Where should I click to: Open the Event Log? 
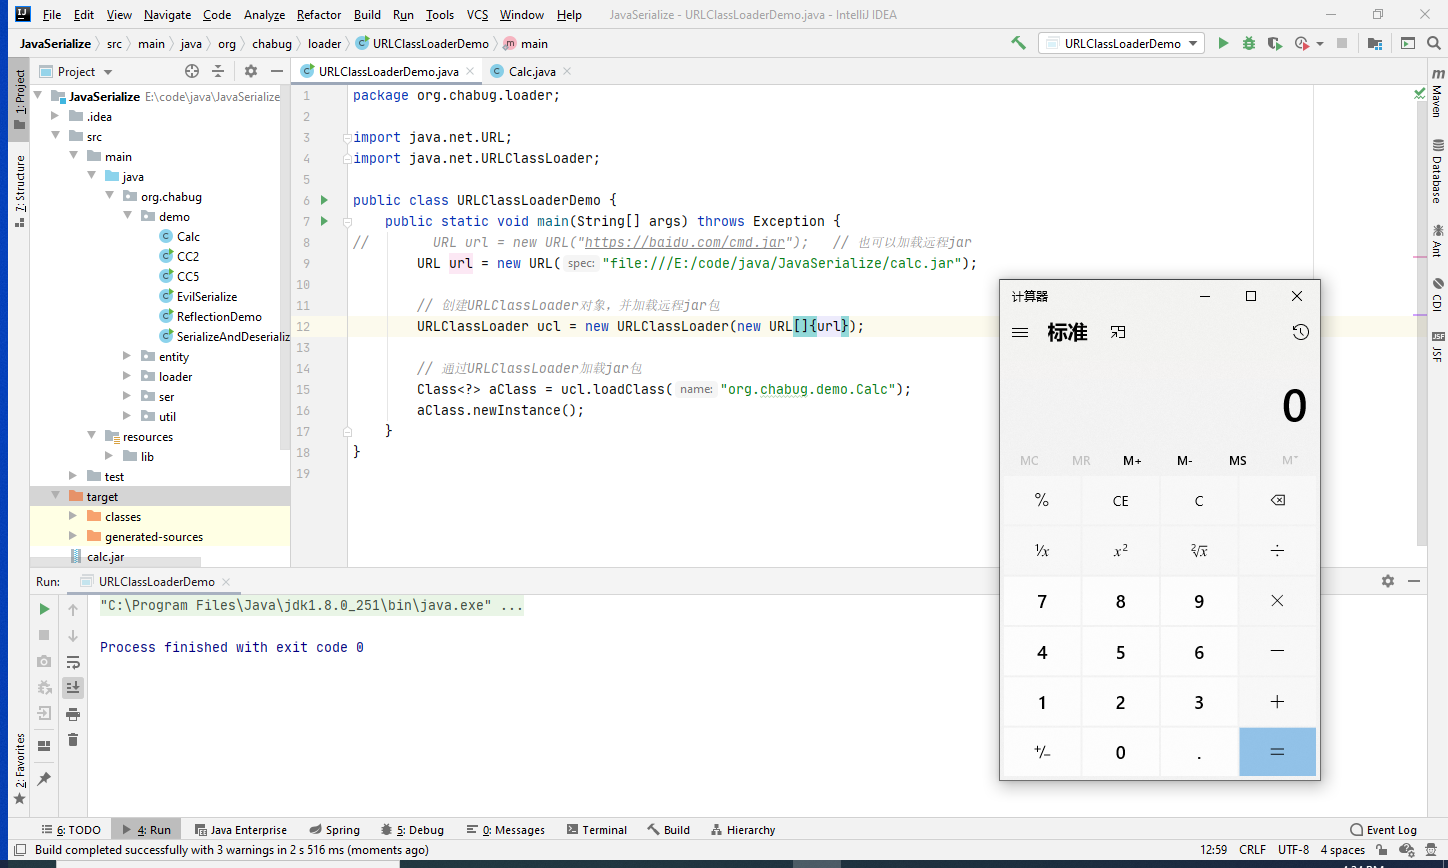pos(1384,830)
